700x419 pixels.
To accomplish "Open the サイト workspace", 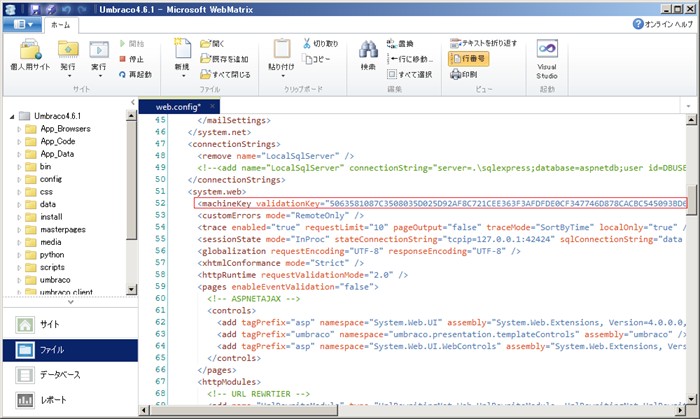I will pyautogui.click(x=70, y=324).
